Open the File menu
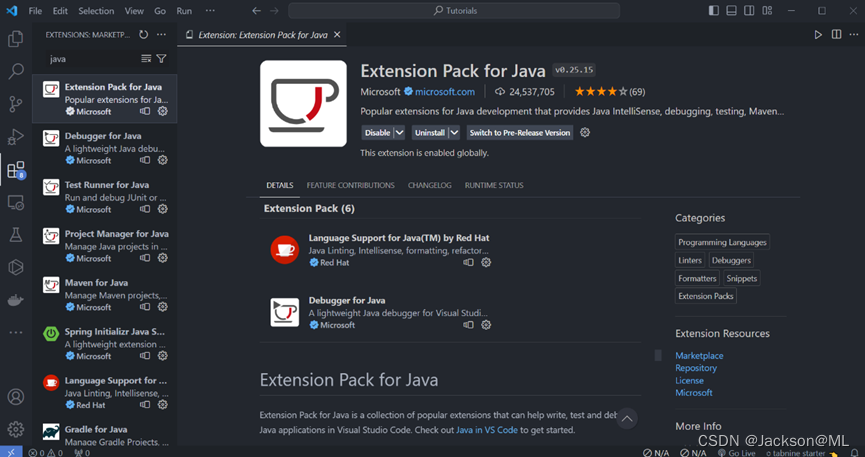This screenshot has height=457, width=865. (x=35, y=10)
